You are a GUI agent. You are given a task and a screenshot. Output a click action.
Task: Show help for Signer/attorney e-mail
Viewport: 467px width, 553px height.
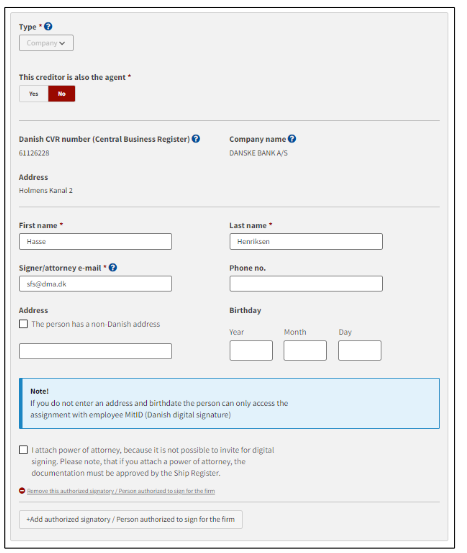tap(113, 268)
